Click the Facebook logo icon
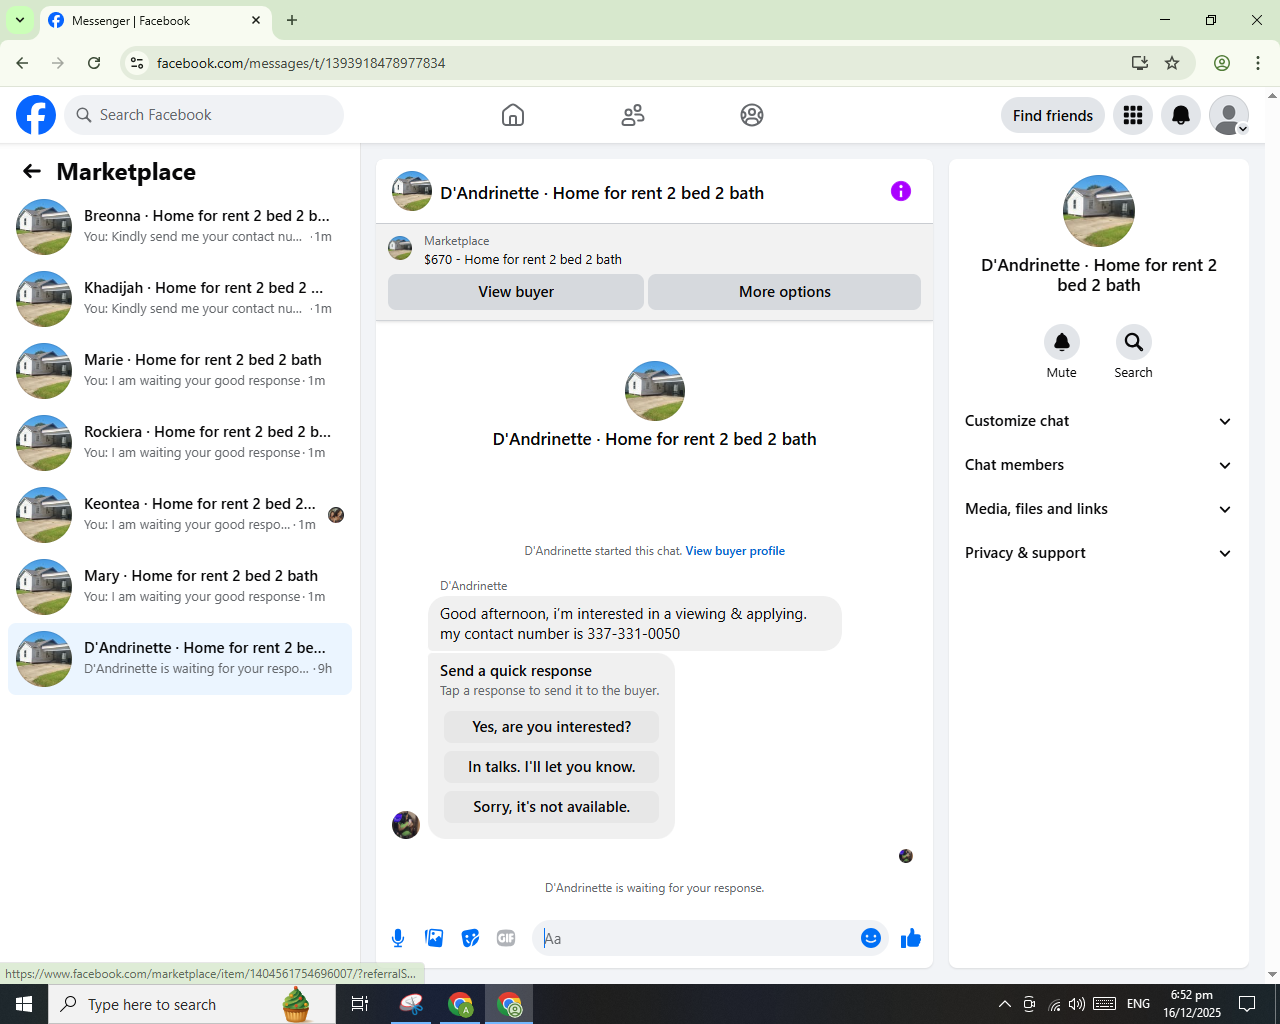This screenshot has width=1280, height=1024. coord(36,115)
